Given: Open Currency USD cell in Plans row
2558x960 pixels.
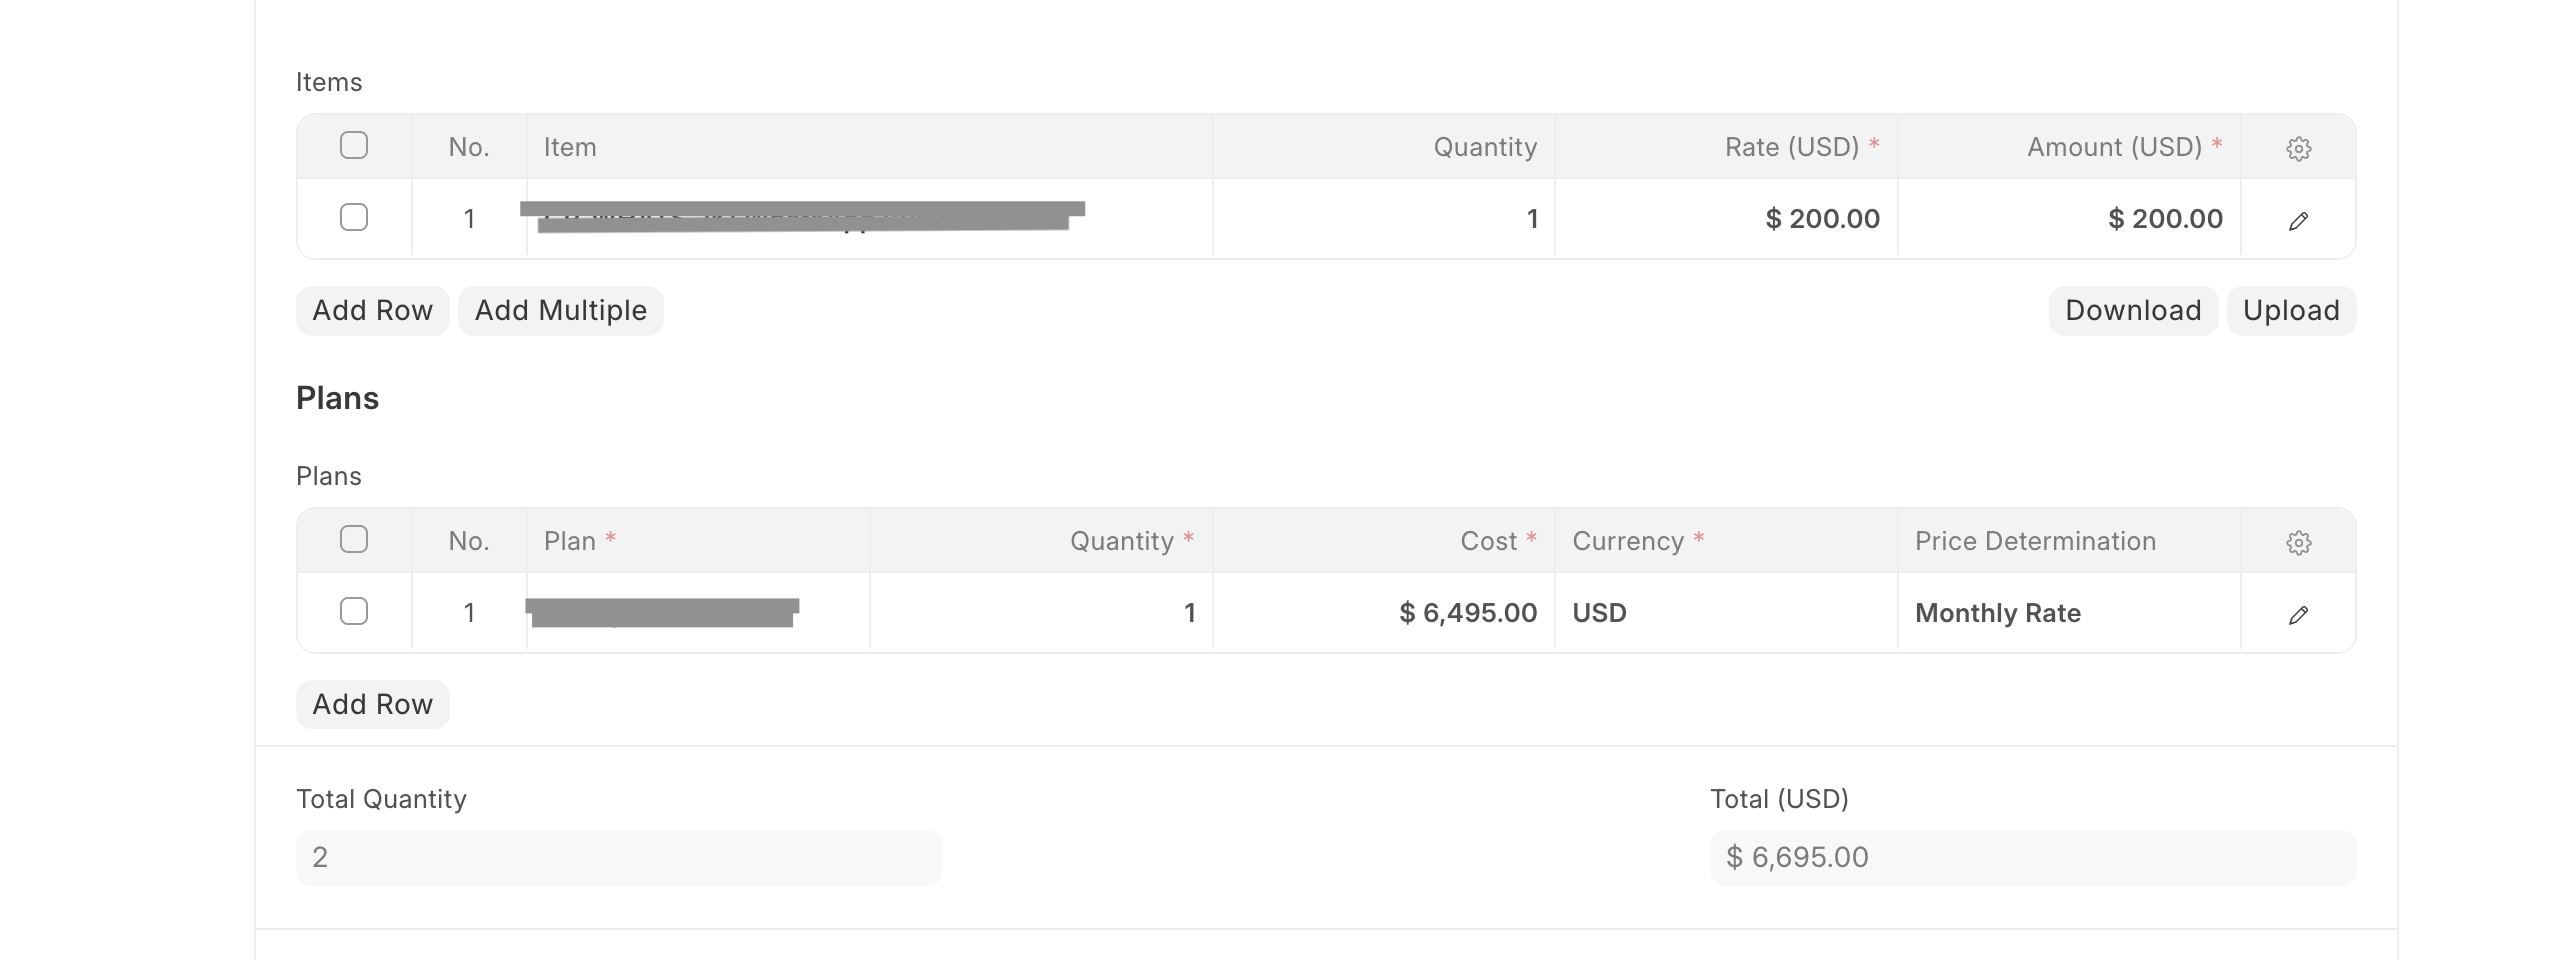Looking at the screenshot, I should [x=1724, y=613].
